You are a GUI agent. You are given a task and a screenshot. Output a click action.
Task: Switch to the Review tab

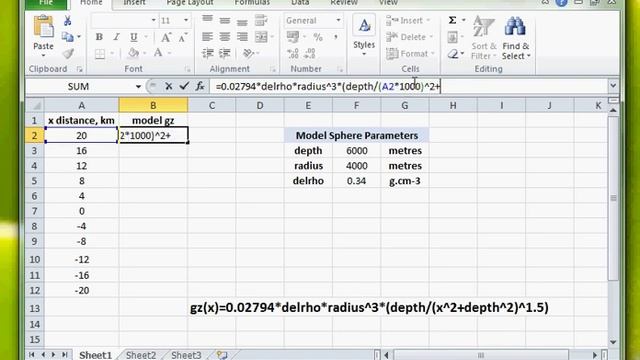(x=344, y=3)
